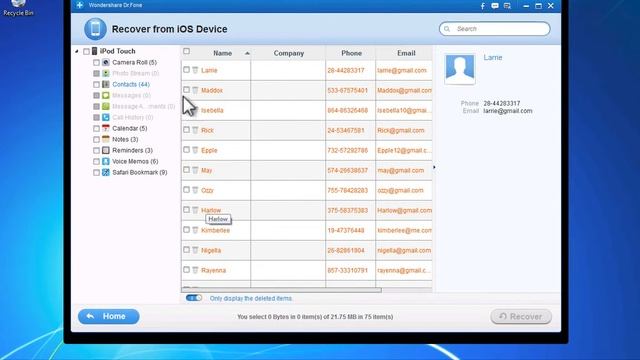
Task: Tick the checkbox for Larrie
Action: coord(187,70)
